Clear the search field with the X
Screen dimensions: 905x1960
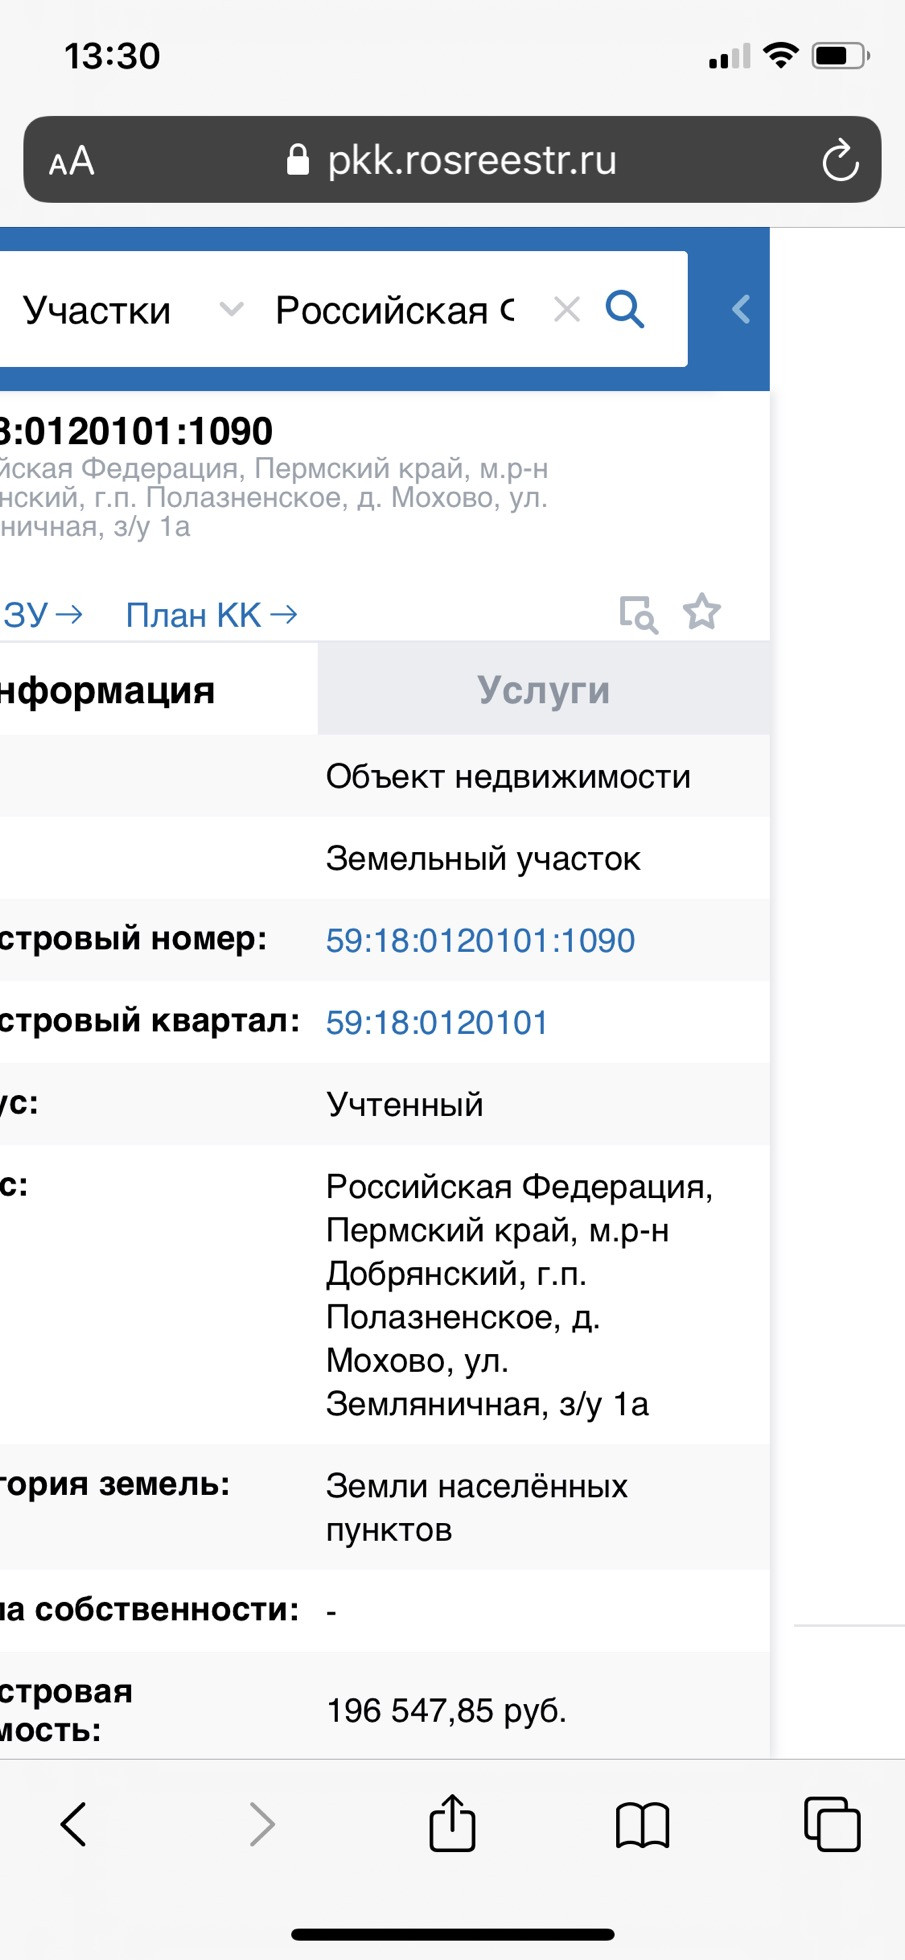pyautogui.click(x=566, y=310)
